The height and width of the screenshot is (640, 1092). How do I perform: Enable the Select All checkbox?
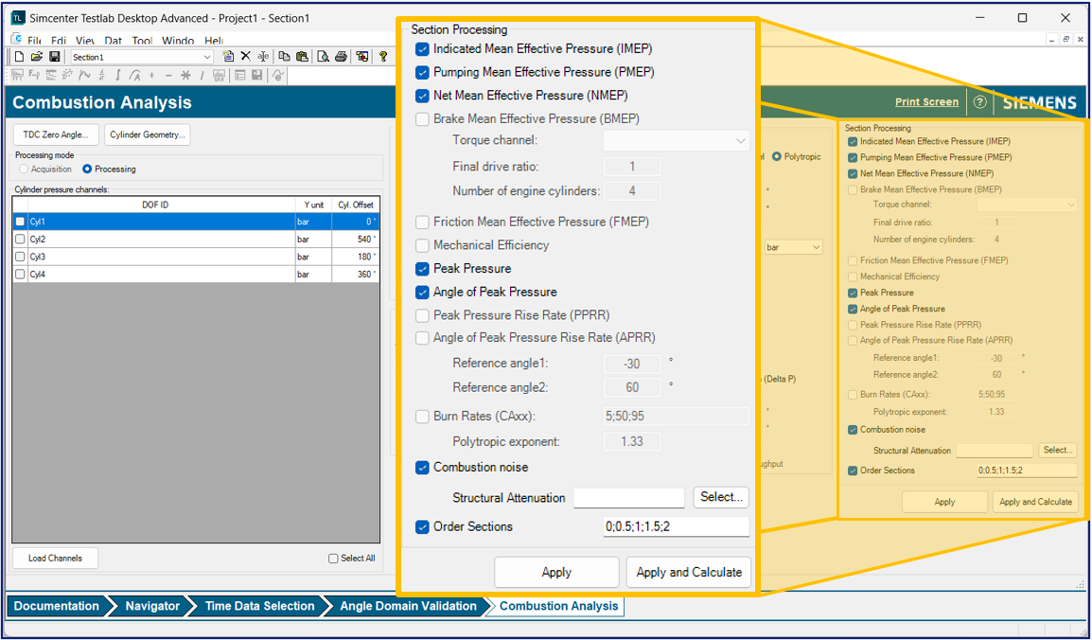point(333,559)
